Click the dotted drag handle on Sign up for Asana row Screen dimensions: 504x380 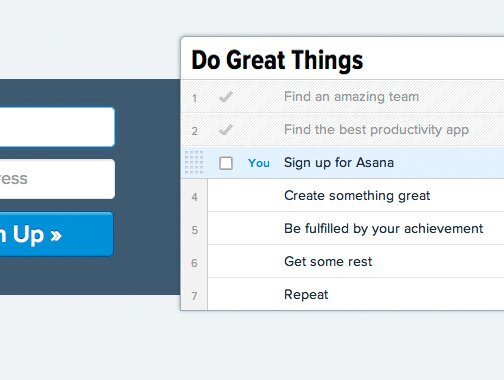pos(194,162)
